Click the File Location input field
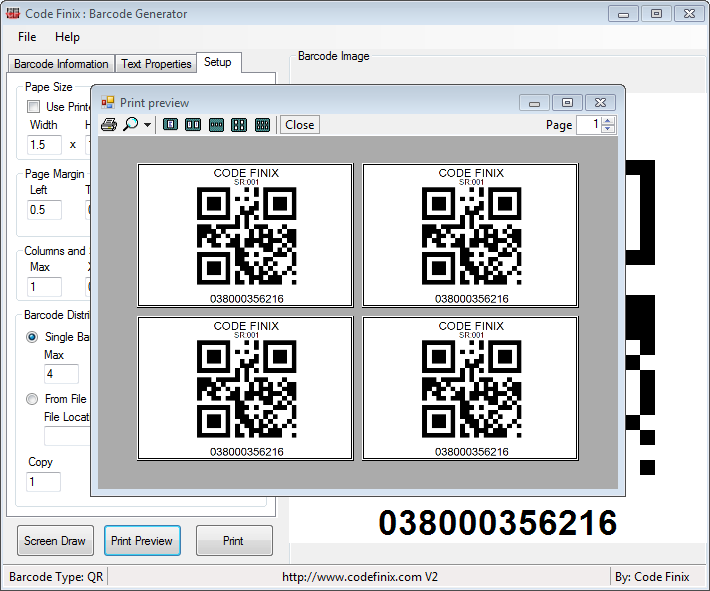This screenshot has height=591, width=710. (67, 436)
